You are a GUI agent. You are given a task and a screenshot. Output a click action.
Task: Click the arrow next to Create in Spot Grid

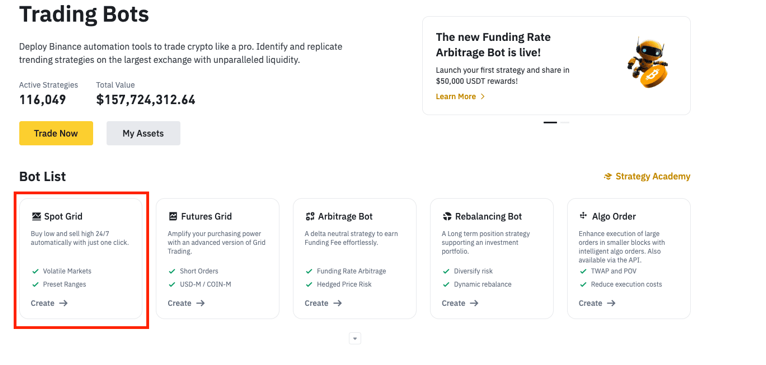pyautogui.click(x=63, y=303)
